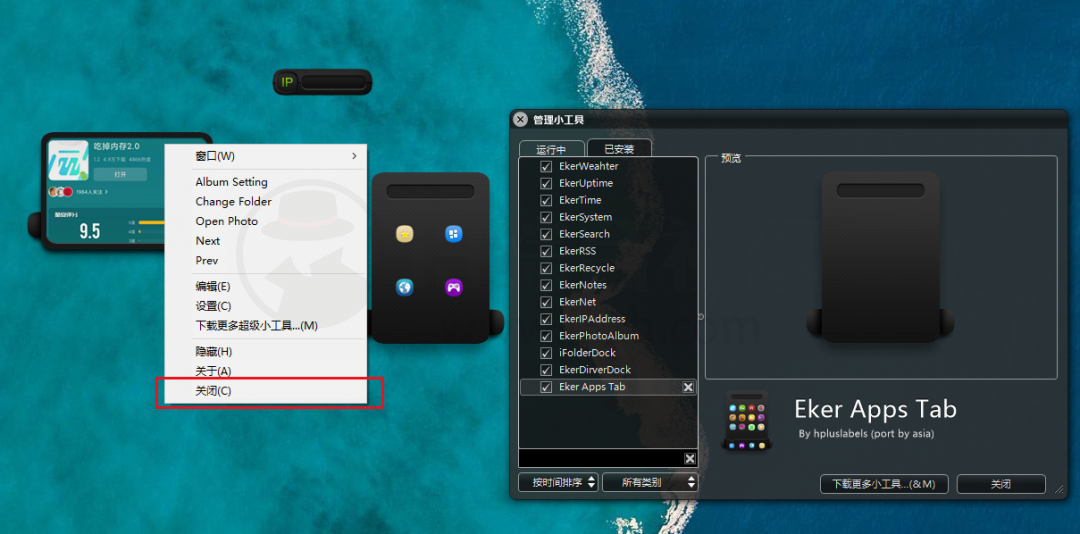Uncheck the EkerWeahter checkbox

(x=546, y=167)
